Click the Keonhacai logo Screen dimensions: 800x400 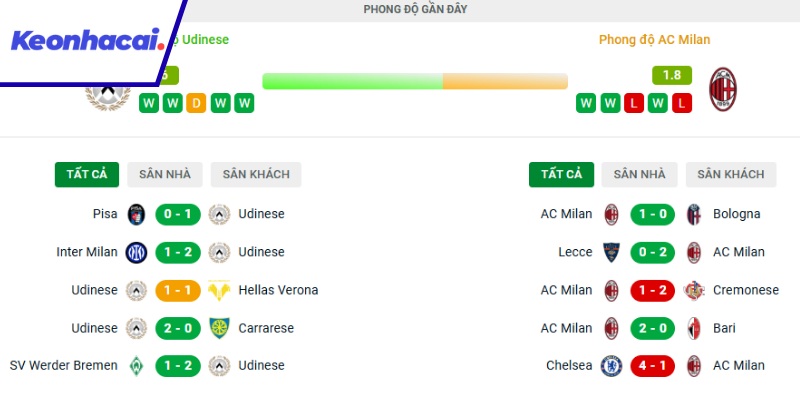[x=88, y=41]
